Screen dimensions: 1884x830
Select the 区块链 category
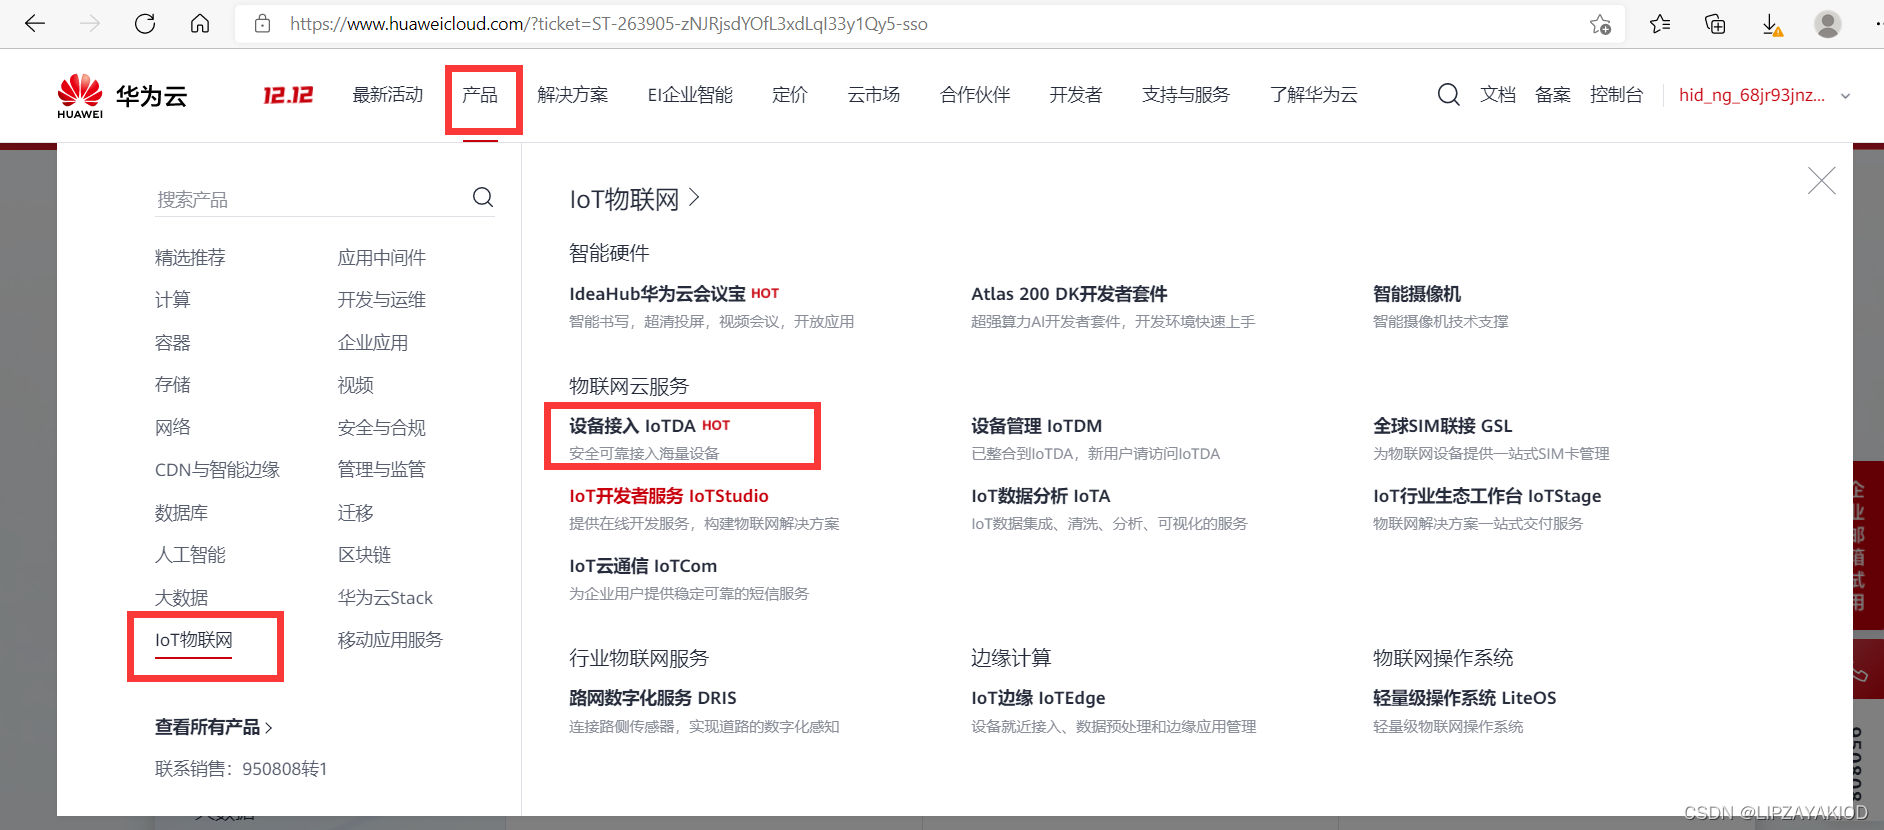(365, 555)
